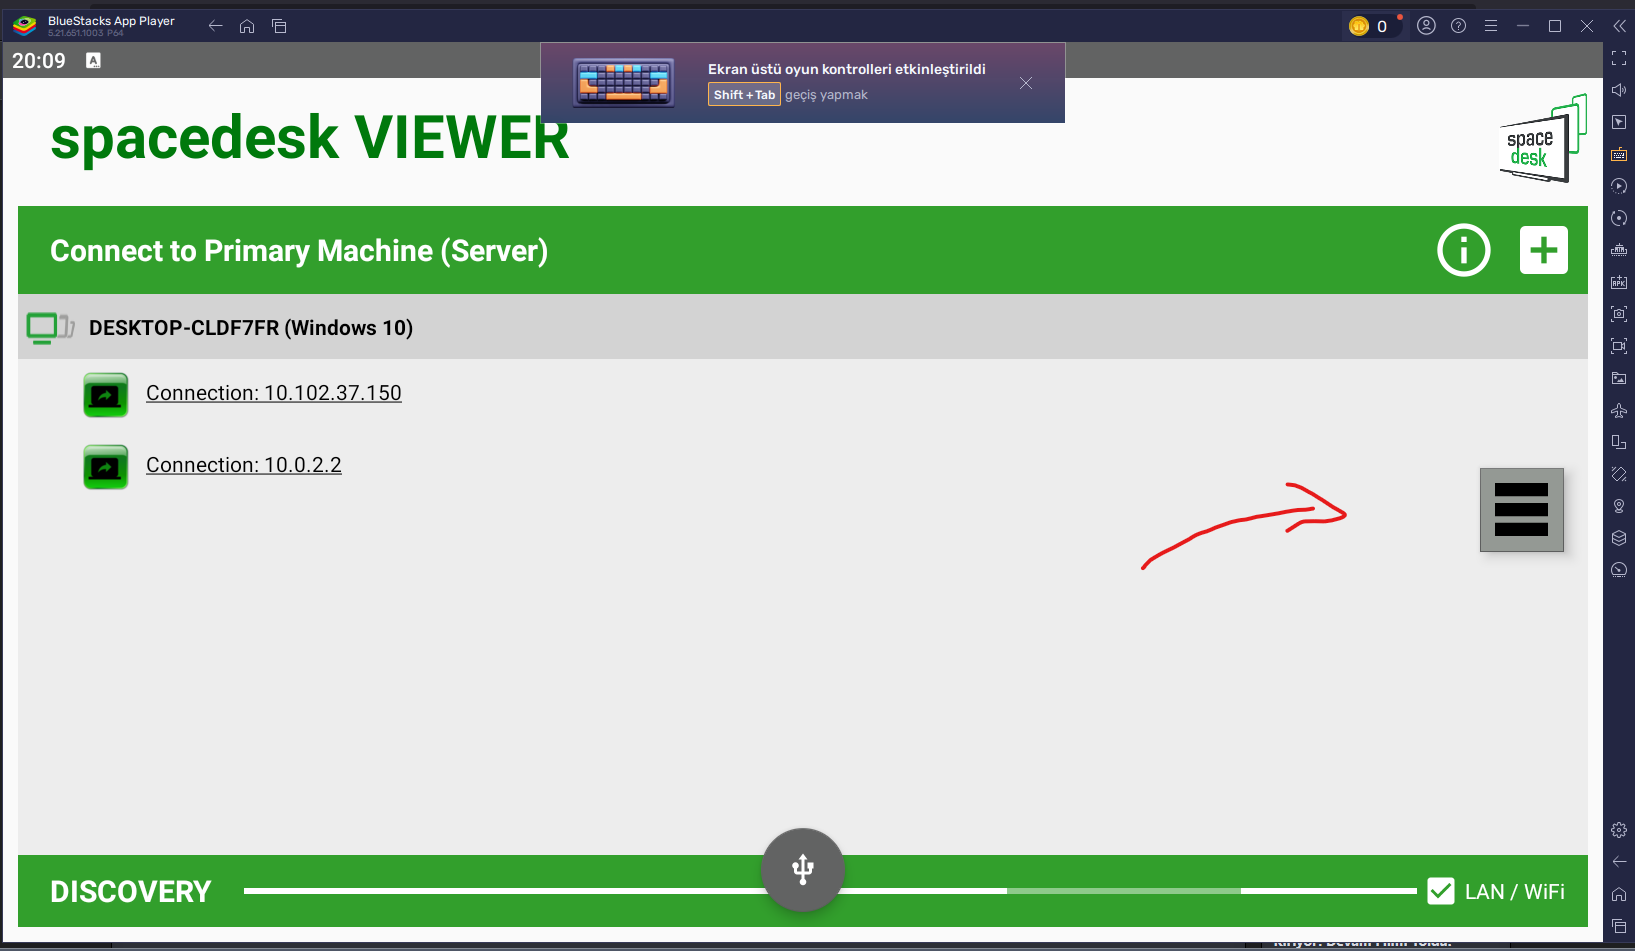Viewport: 1635px width, 951px height.
Task: Open BlueStacks home from title bar
Action: tap(247, 26)
